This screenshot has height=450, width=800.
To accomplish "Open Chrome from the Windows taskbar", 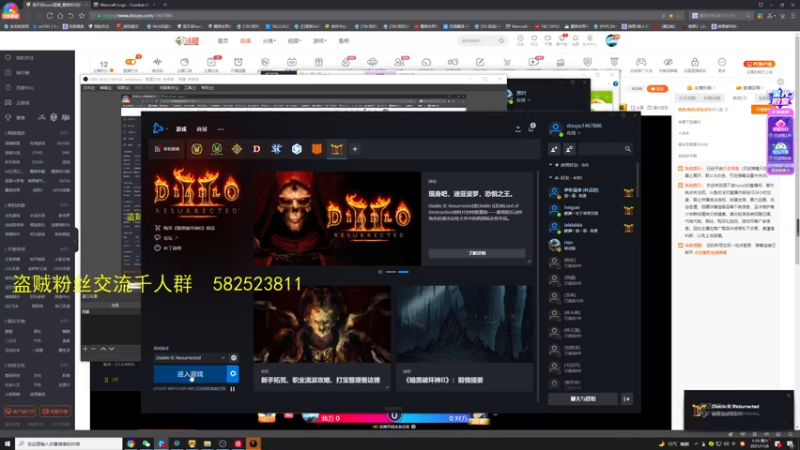I will (x=131, y=444).
